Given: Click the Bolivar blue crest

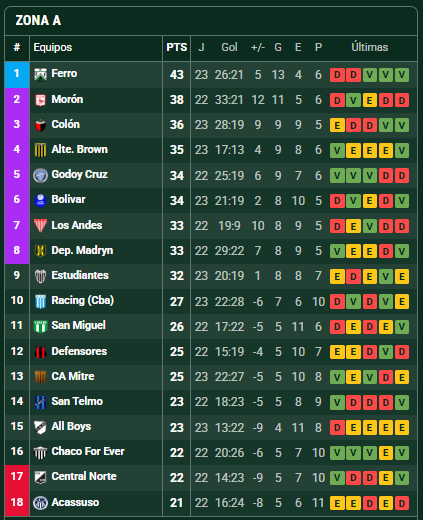Looking at the screenshot, I should (40, 200).
